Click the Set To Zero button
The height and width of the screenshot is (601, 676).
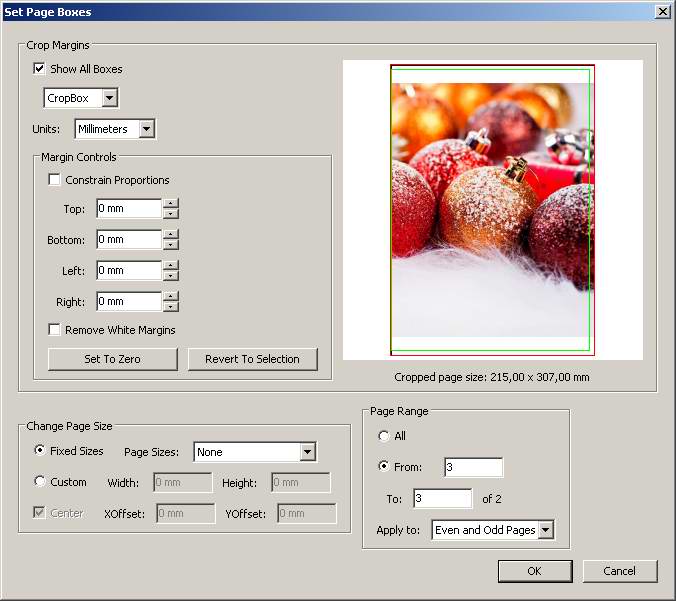pyautogui.click(x=113, y=359)
